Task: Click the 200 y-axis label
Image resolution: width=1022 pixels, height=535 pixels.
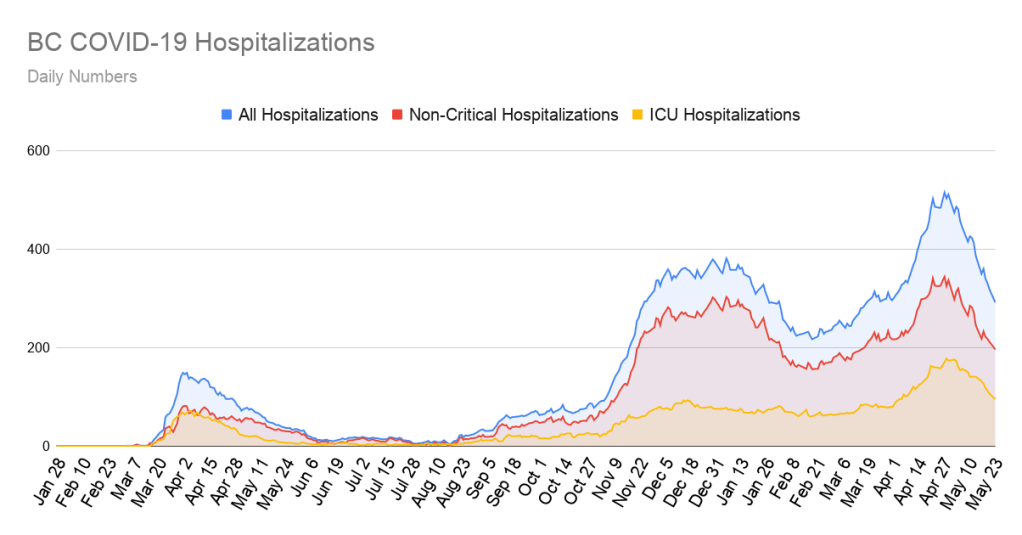Action: click(x=40, y=348)
